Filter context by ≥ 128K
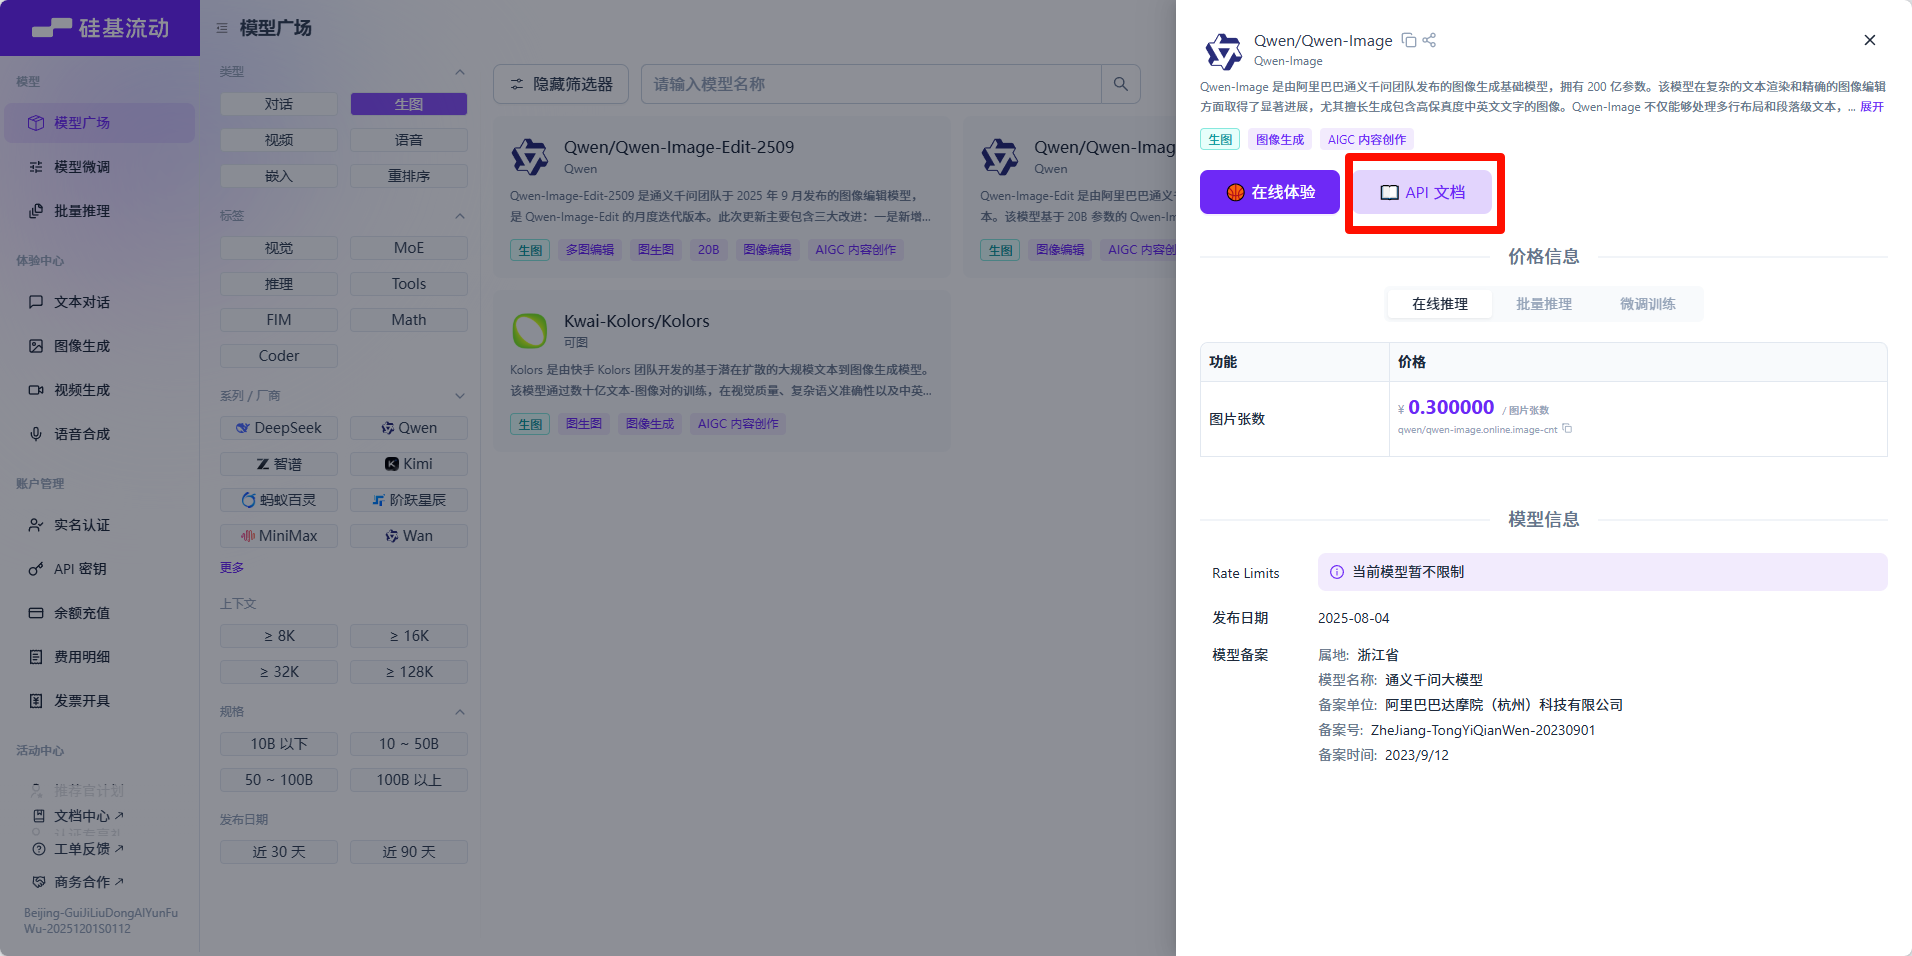This screenshot has width=1912, height=956. (409, 672)
